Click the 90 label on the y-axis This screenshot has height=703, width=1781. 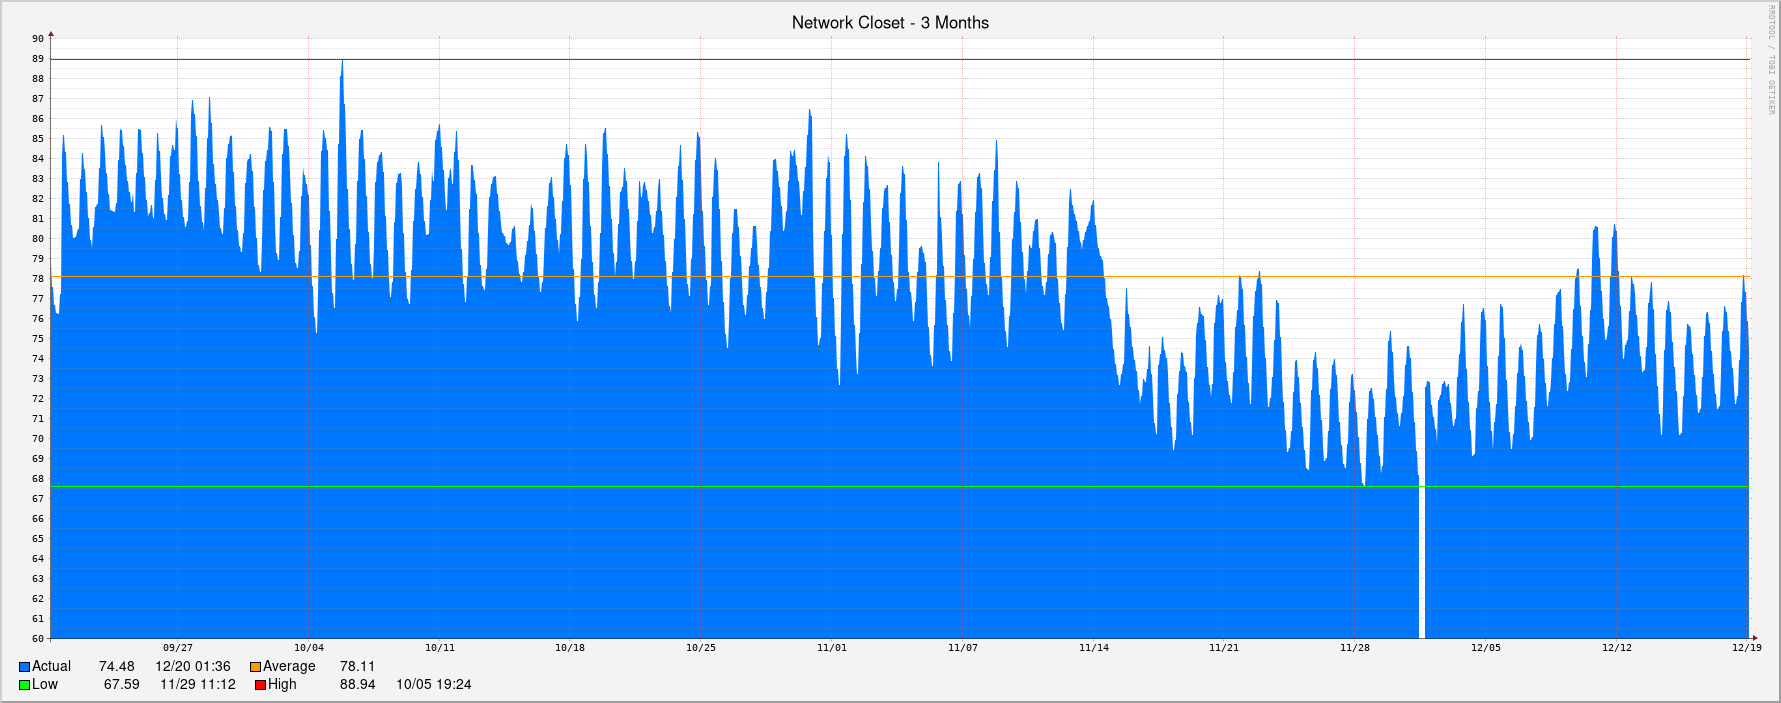click(x=38, y=39)
